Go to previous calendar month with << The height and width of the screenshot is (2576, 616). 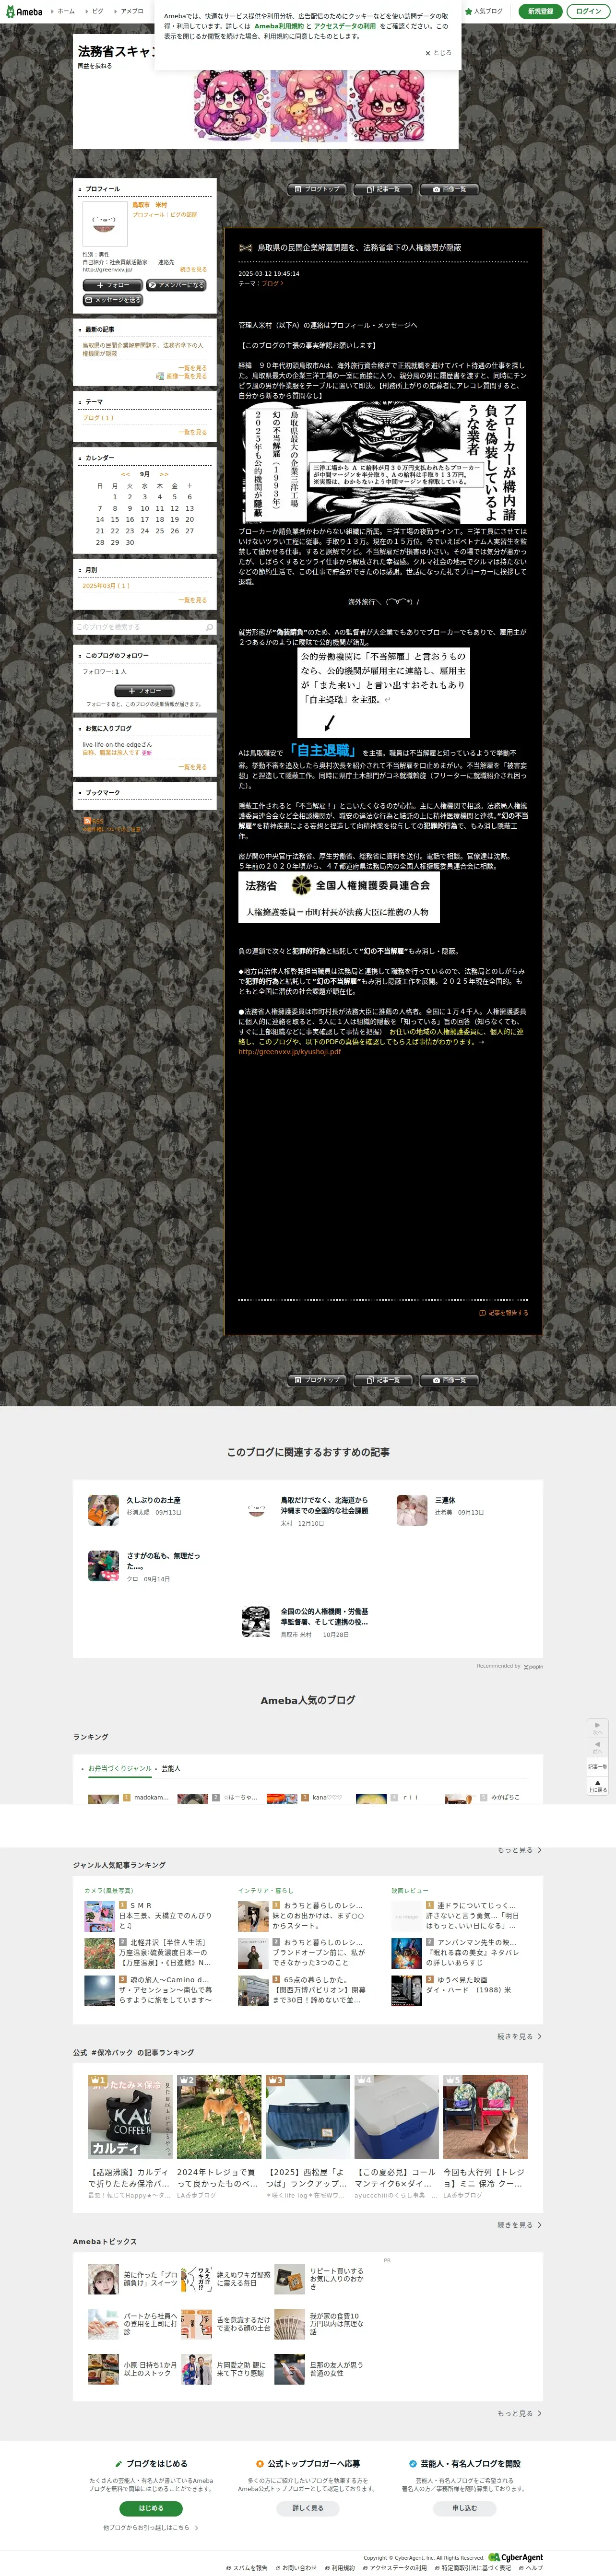pyautogui.click(x=125, y=474)
